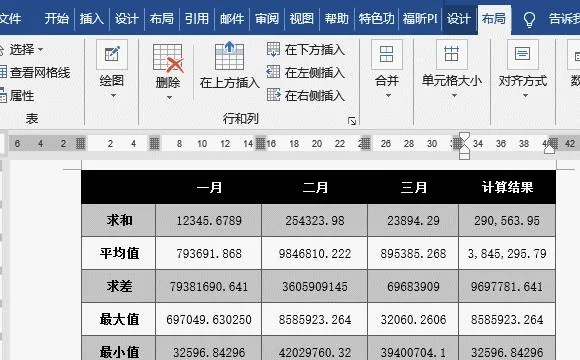580x360 pixels.
Task: Click the 单元格大小 icon
Action: click(451, 54)
